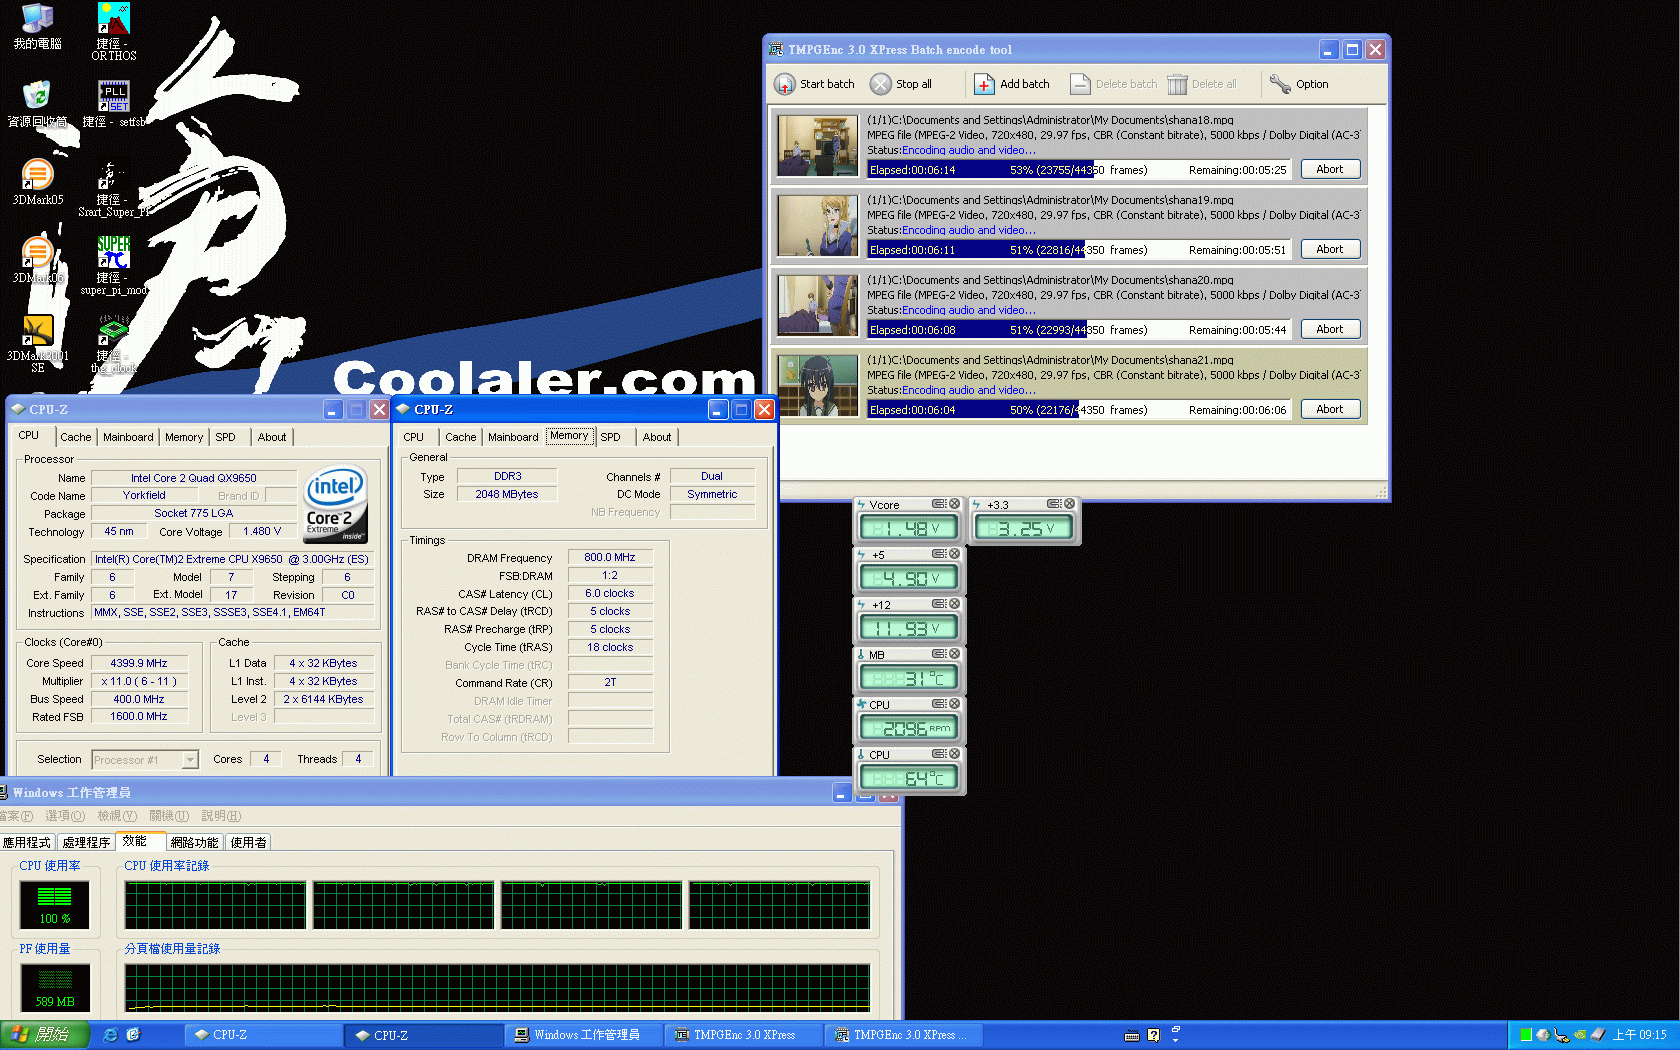
Task: Click the 1.48 V Vcore sensor display
Action: 909,528
